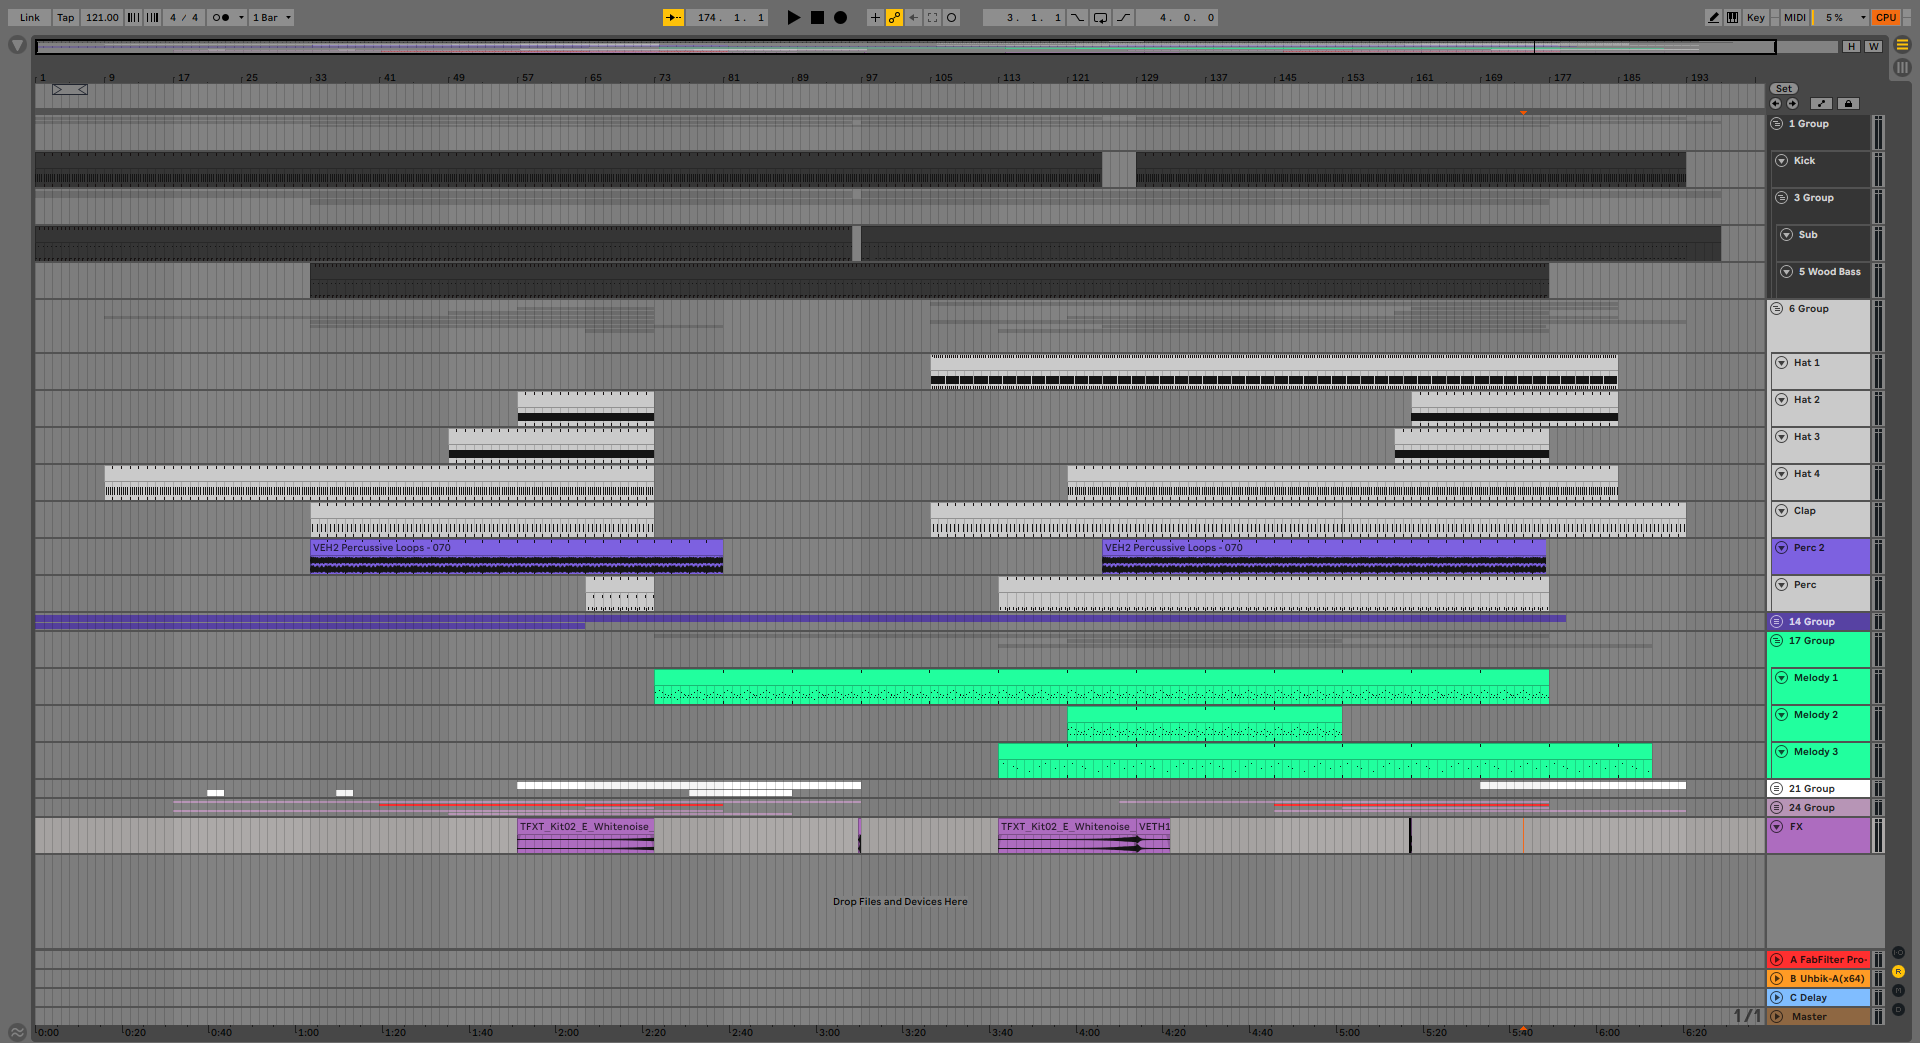Click the 121.00 tempo field

point(101,17)
